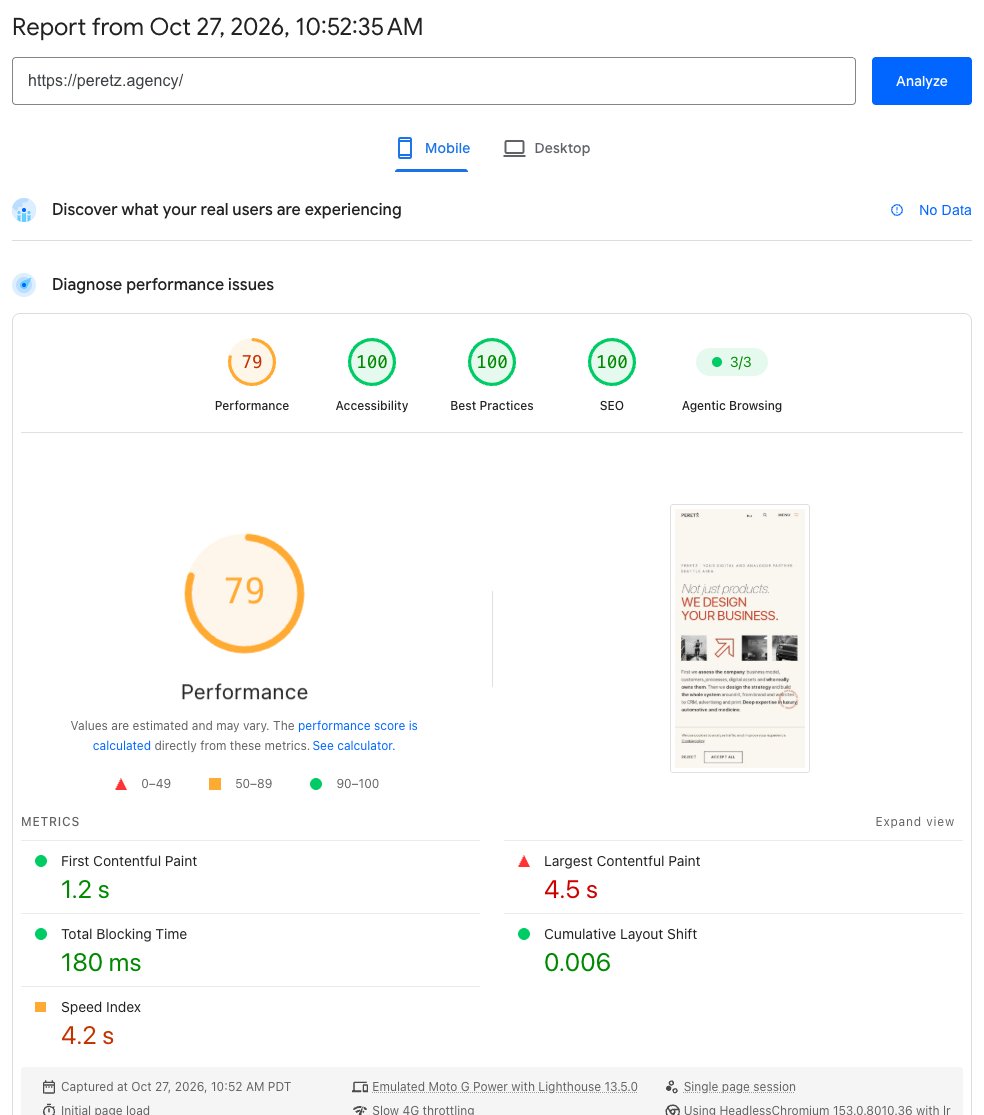Click the Total Blocking Time label

(x=124, y=934)
